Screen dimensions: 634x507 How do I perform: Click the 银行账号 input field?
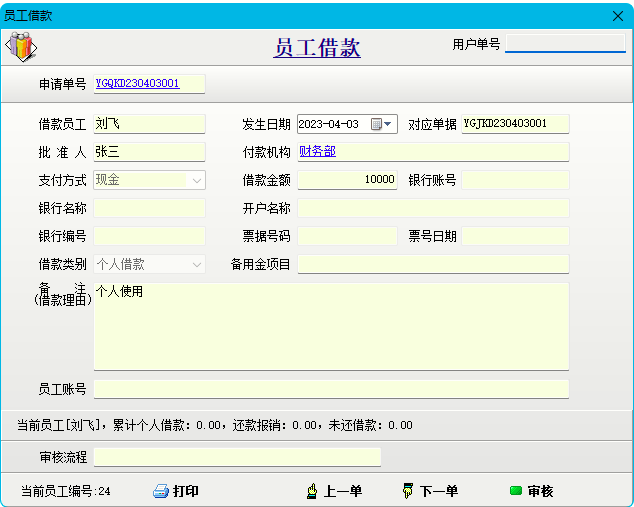(x=515, y=180)
